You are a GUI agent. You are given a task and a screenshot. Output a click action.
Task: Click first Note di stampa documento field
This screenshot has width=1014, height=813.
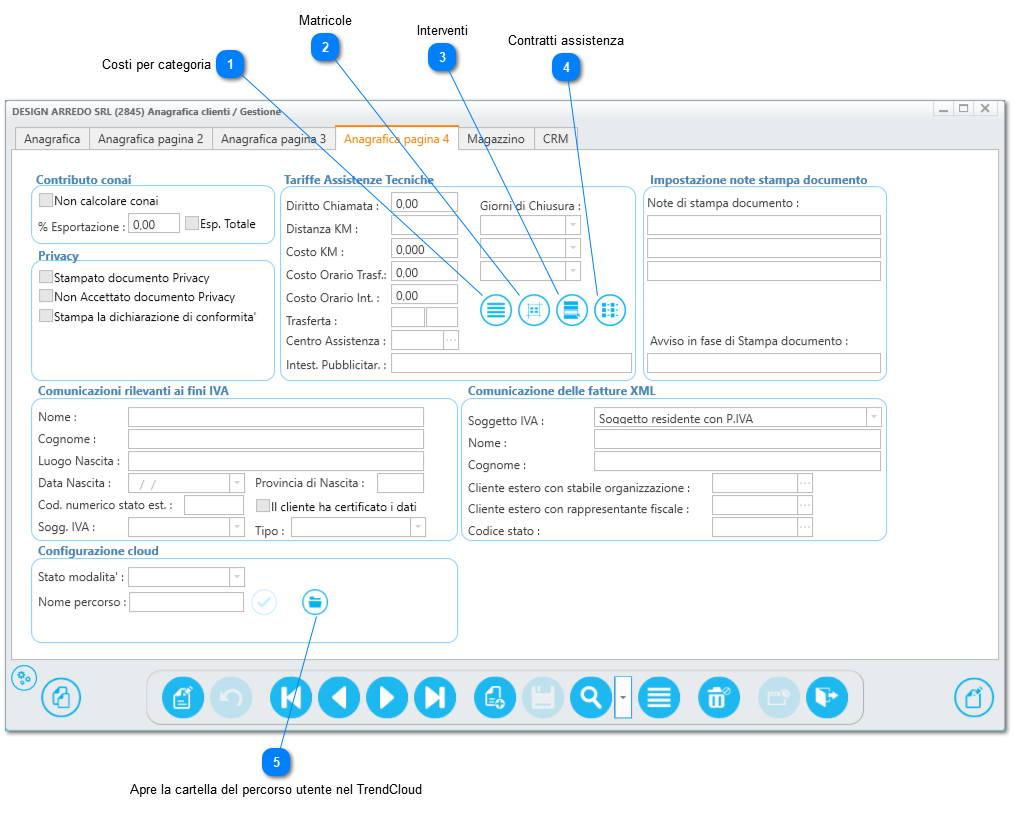[764, 225]
